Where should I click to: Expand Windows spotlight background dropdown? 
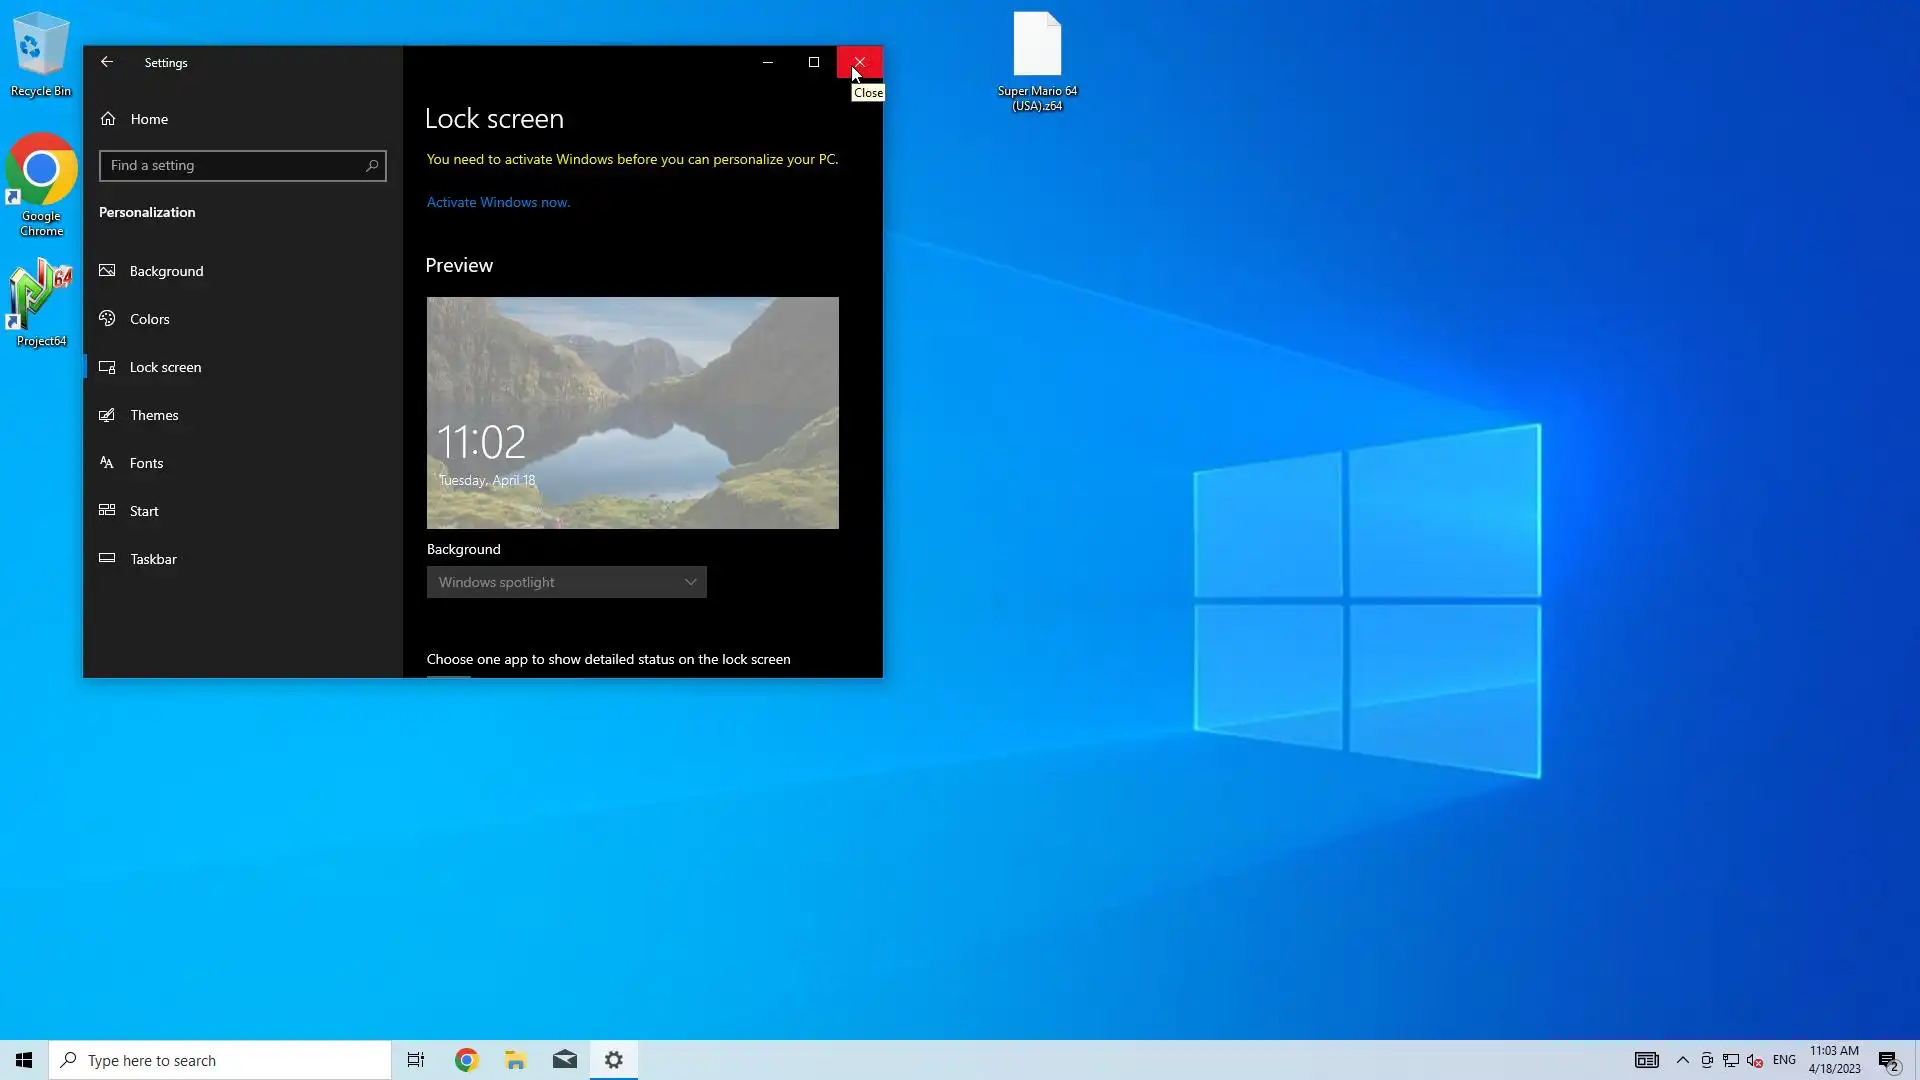(x=566, y=582)
